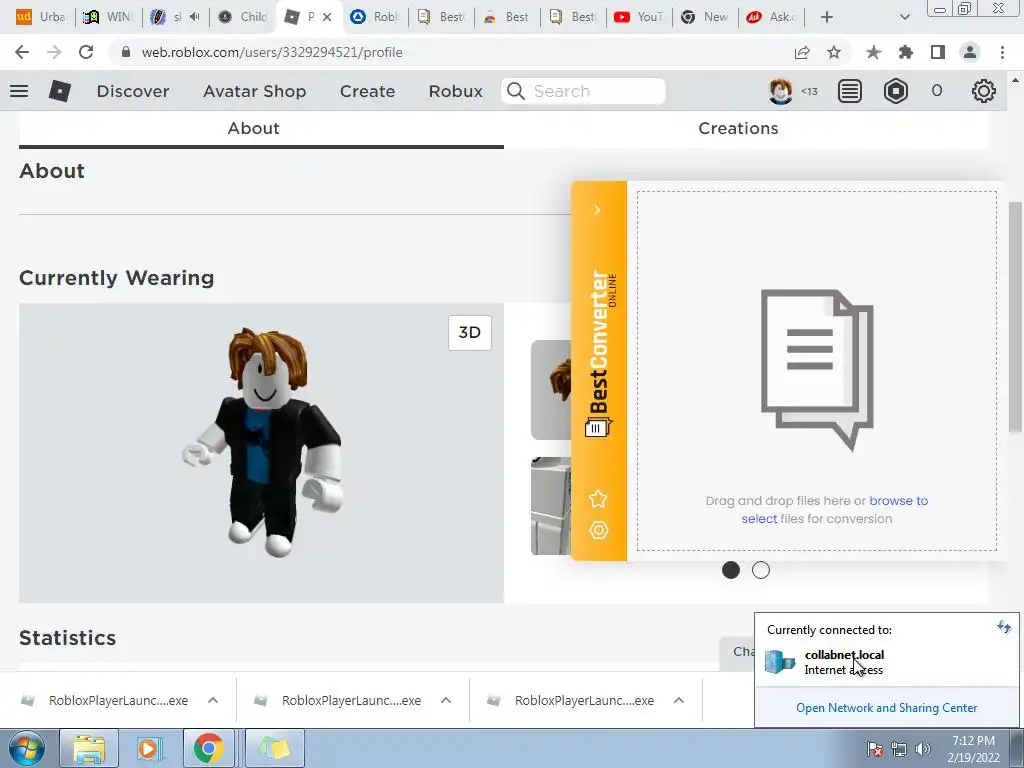Expand options for second RobloxPlayerLauncher download

(x=446, y=700)
